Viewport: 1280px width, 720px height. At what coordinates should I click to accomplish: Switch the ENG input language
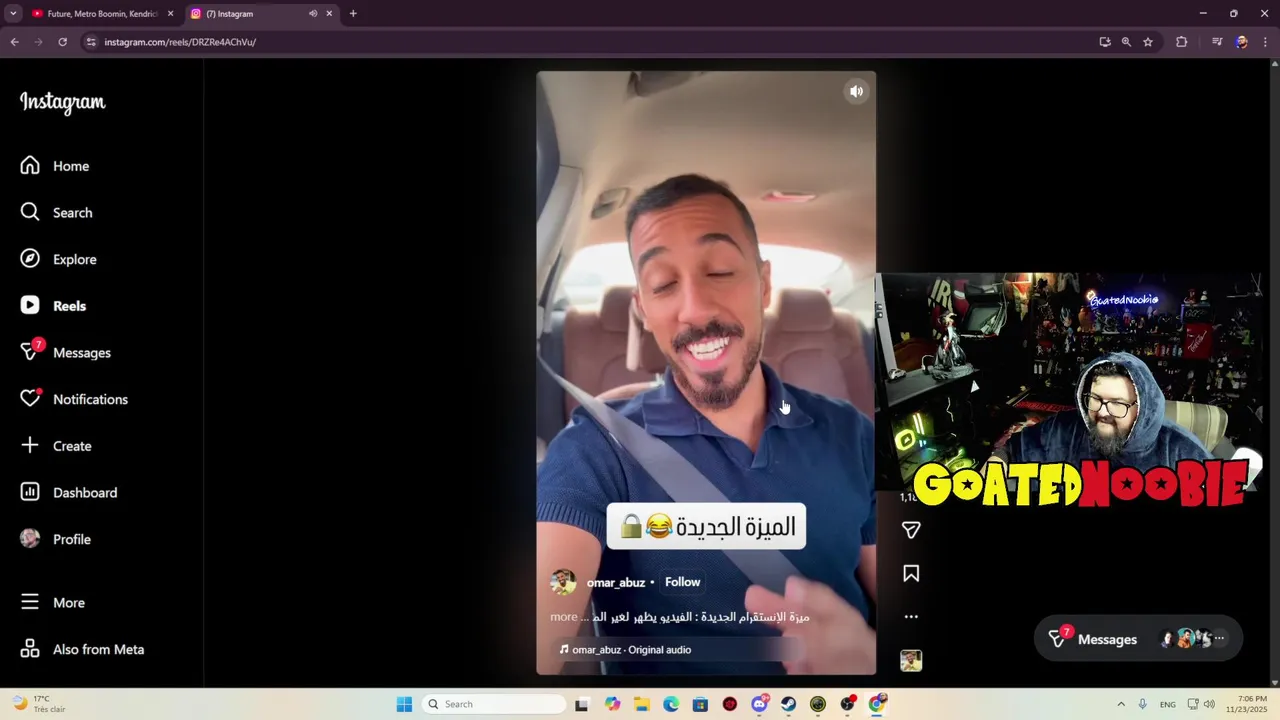[x=1168, y=704]
